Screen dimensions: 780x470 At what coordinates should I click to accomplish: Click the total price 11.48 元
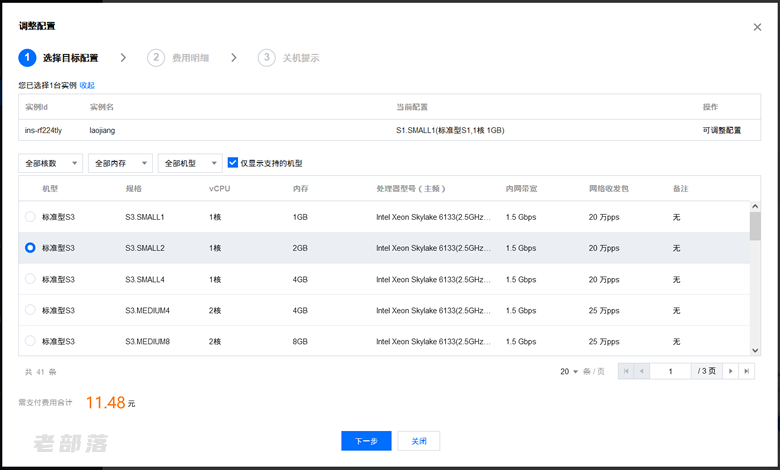click(x=110, y=402)
